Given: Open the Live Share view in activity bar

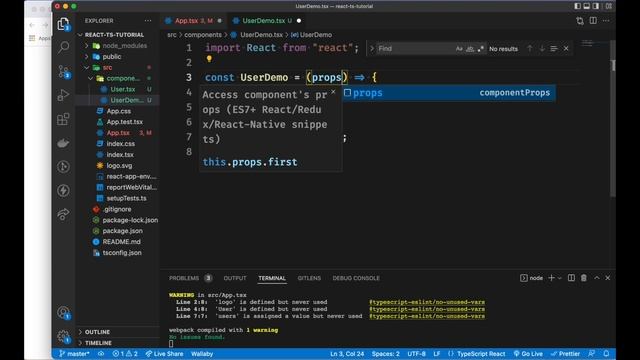Looking at the screenshot, I should click(x=63, y=214).
